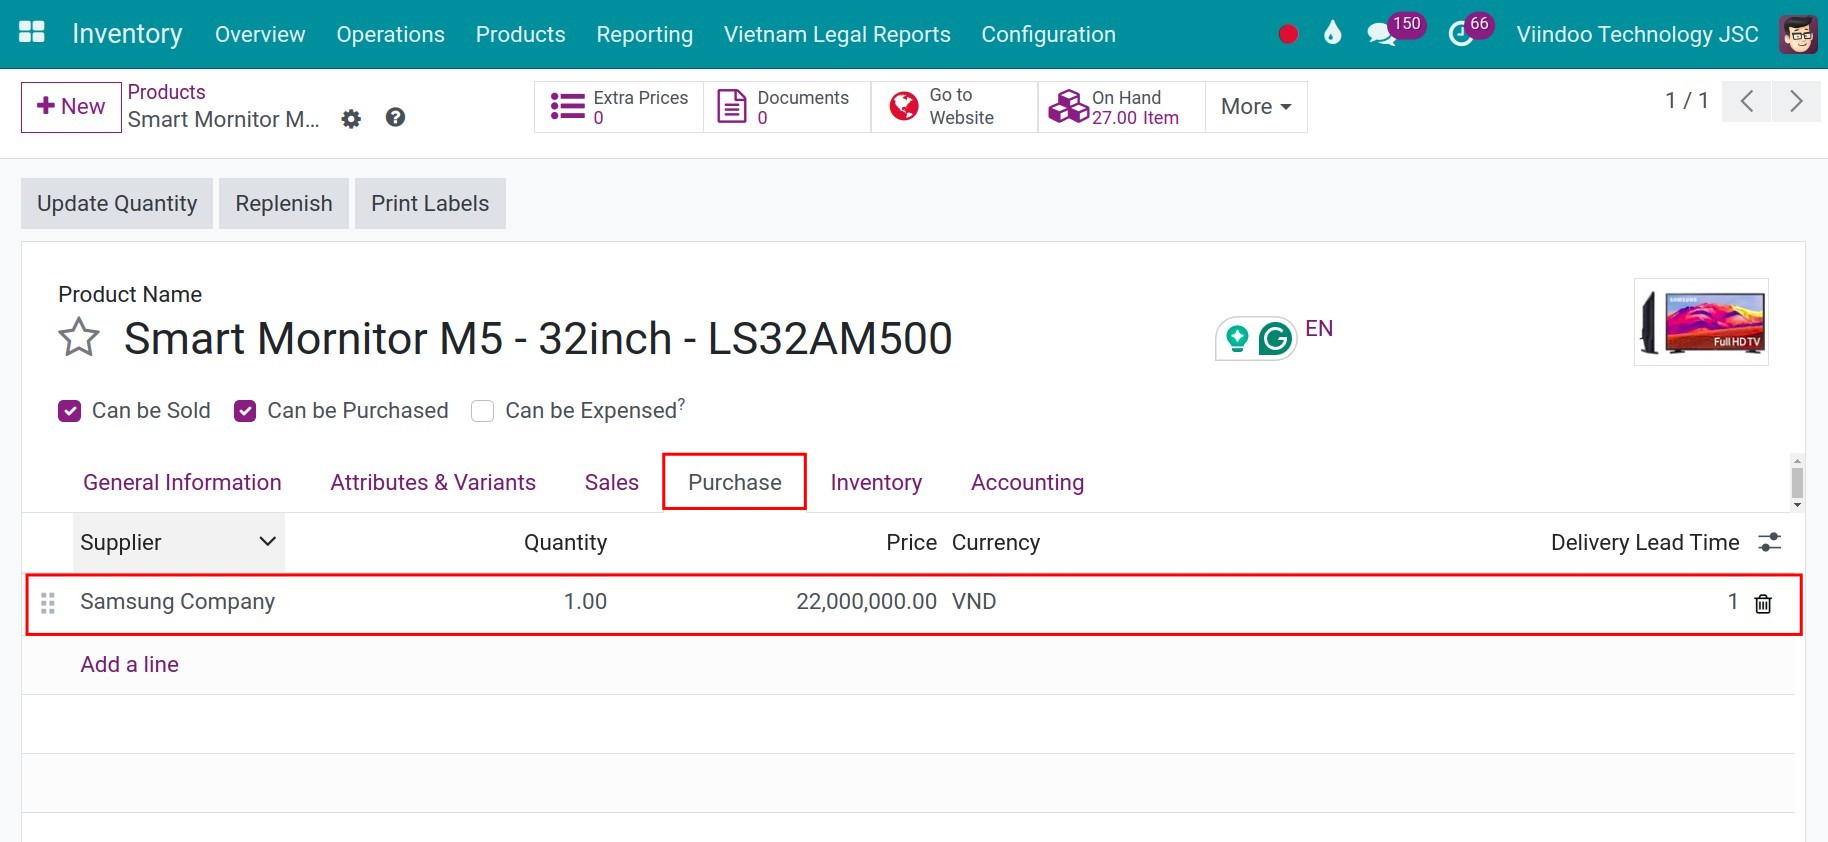Open the user avatar menu
1828x842 pixels.
point(1799,34)
